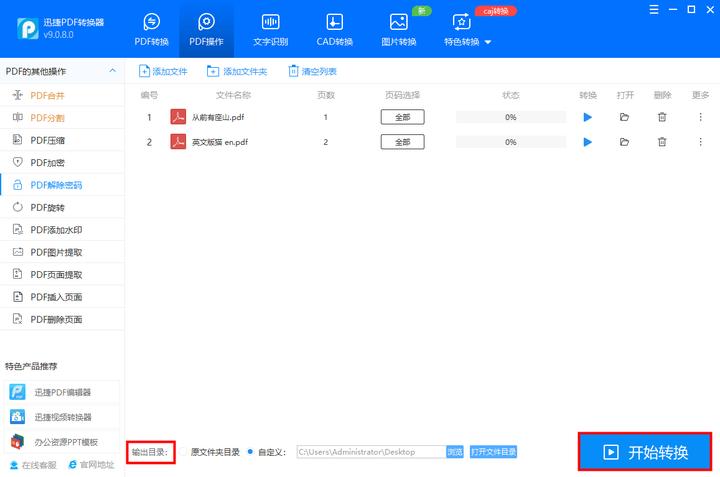Click the 浏览 browse button
The width and height of the screenshot is (720, 477).
455,452
